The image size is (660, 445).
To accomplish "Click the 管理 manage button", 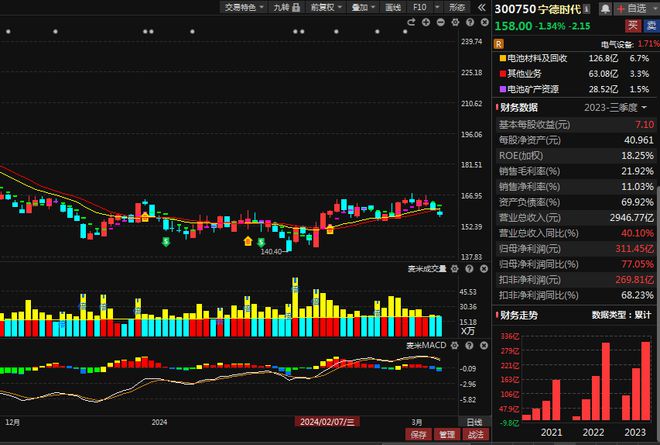I will pyautogui.click(x=447, y=434).
